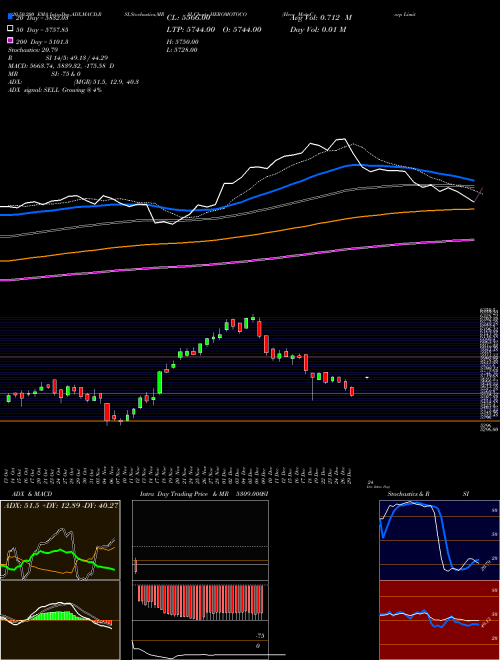
Task: Click the MACD values line
Action: [61, 66]
